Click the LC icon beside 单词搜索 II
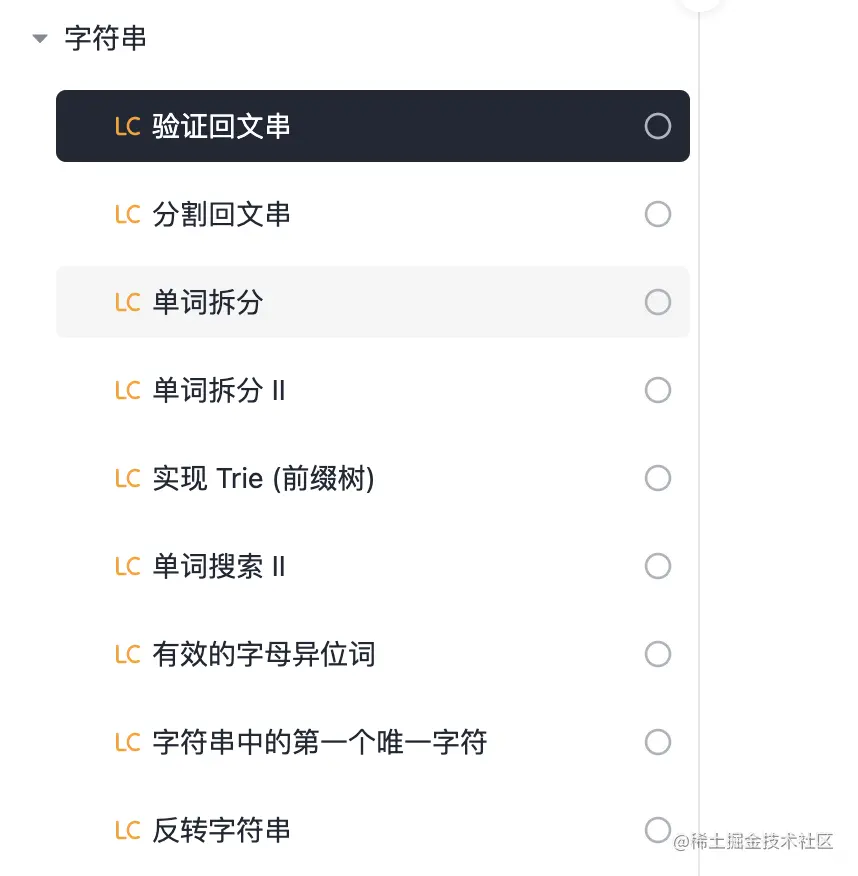 127,567
